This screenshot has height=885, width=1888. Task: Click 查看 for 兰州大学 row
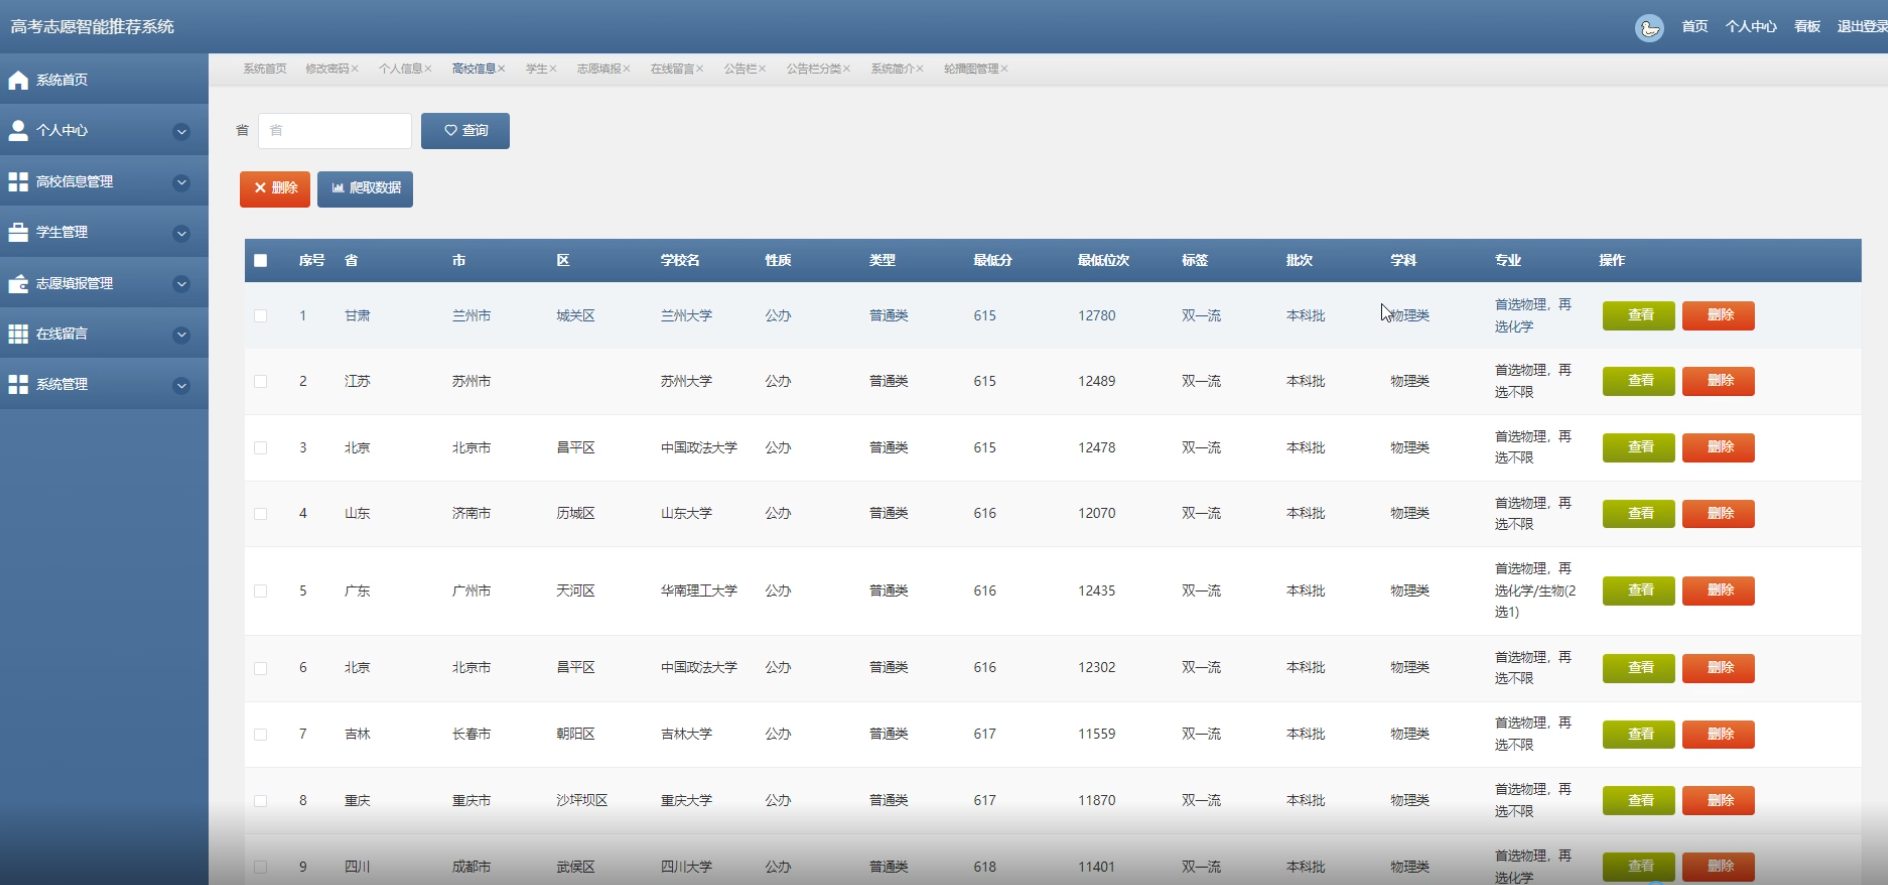[x=1639, y=316]
